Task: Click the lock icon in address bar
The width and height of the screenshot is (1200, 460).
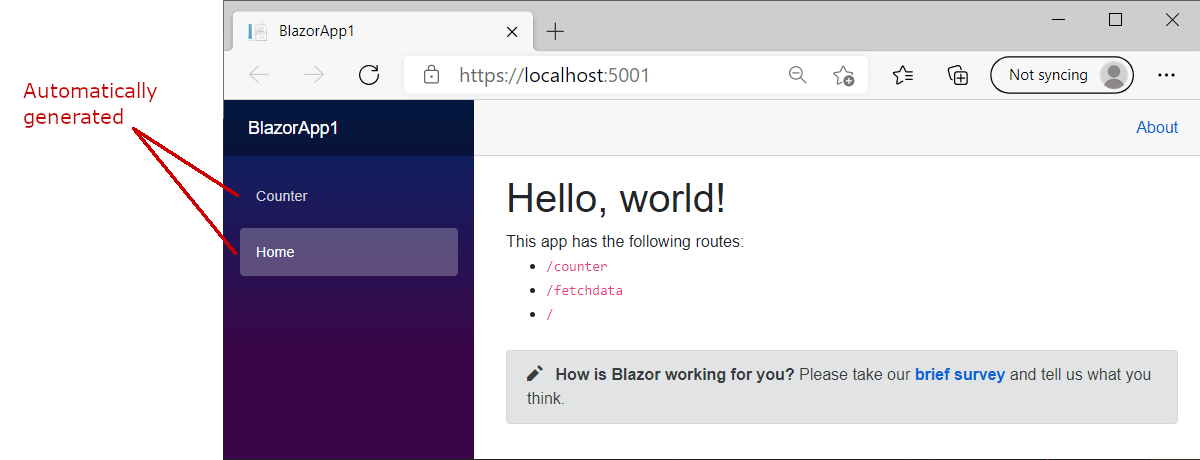Action: click(x=431, y=75)
